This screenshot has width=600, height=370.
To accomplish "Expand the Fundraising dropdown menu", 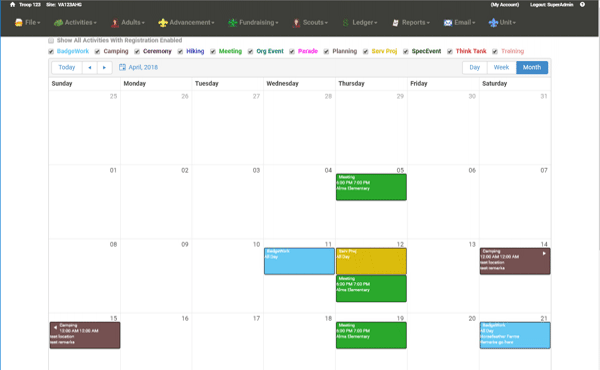I will click(253, 23).
